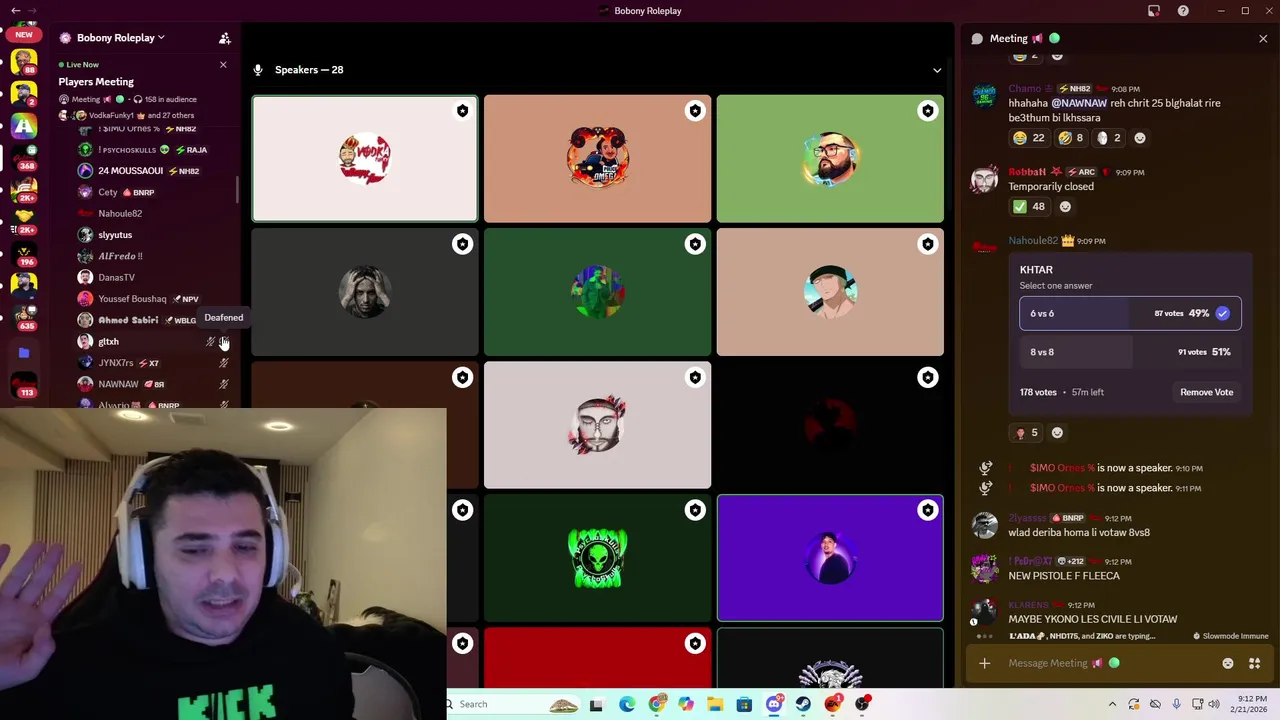Click into the Message Meeting input field
1280x720 pixels.
(1110, 663)
